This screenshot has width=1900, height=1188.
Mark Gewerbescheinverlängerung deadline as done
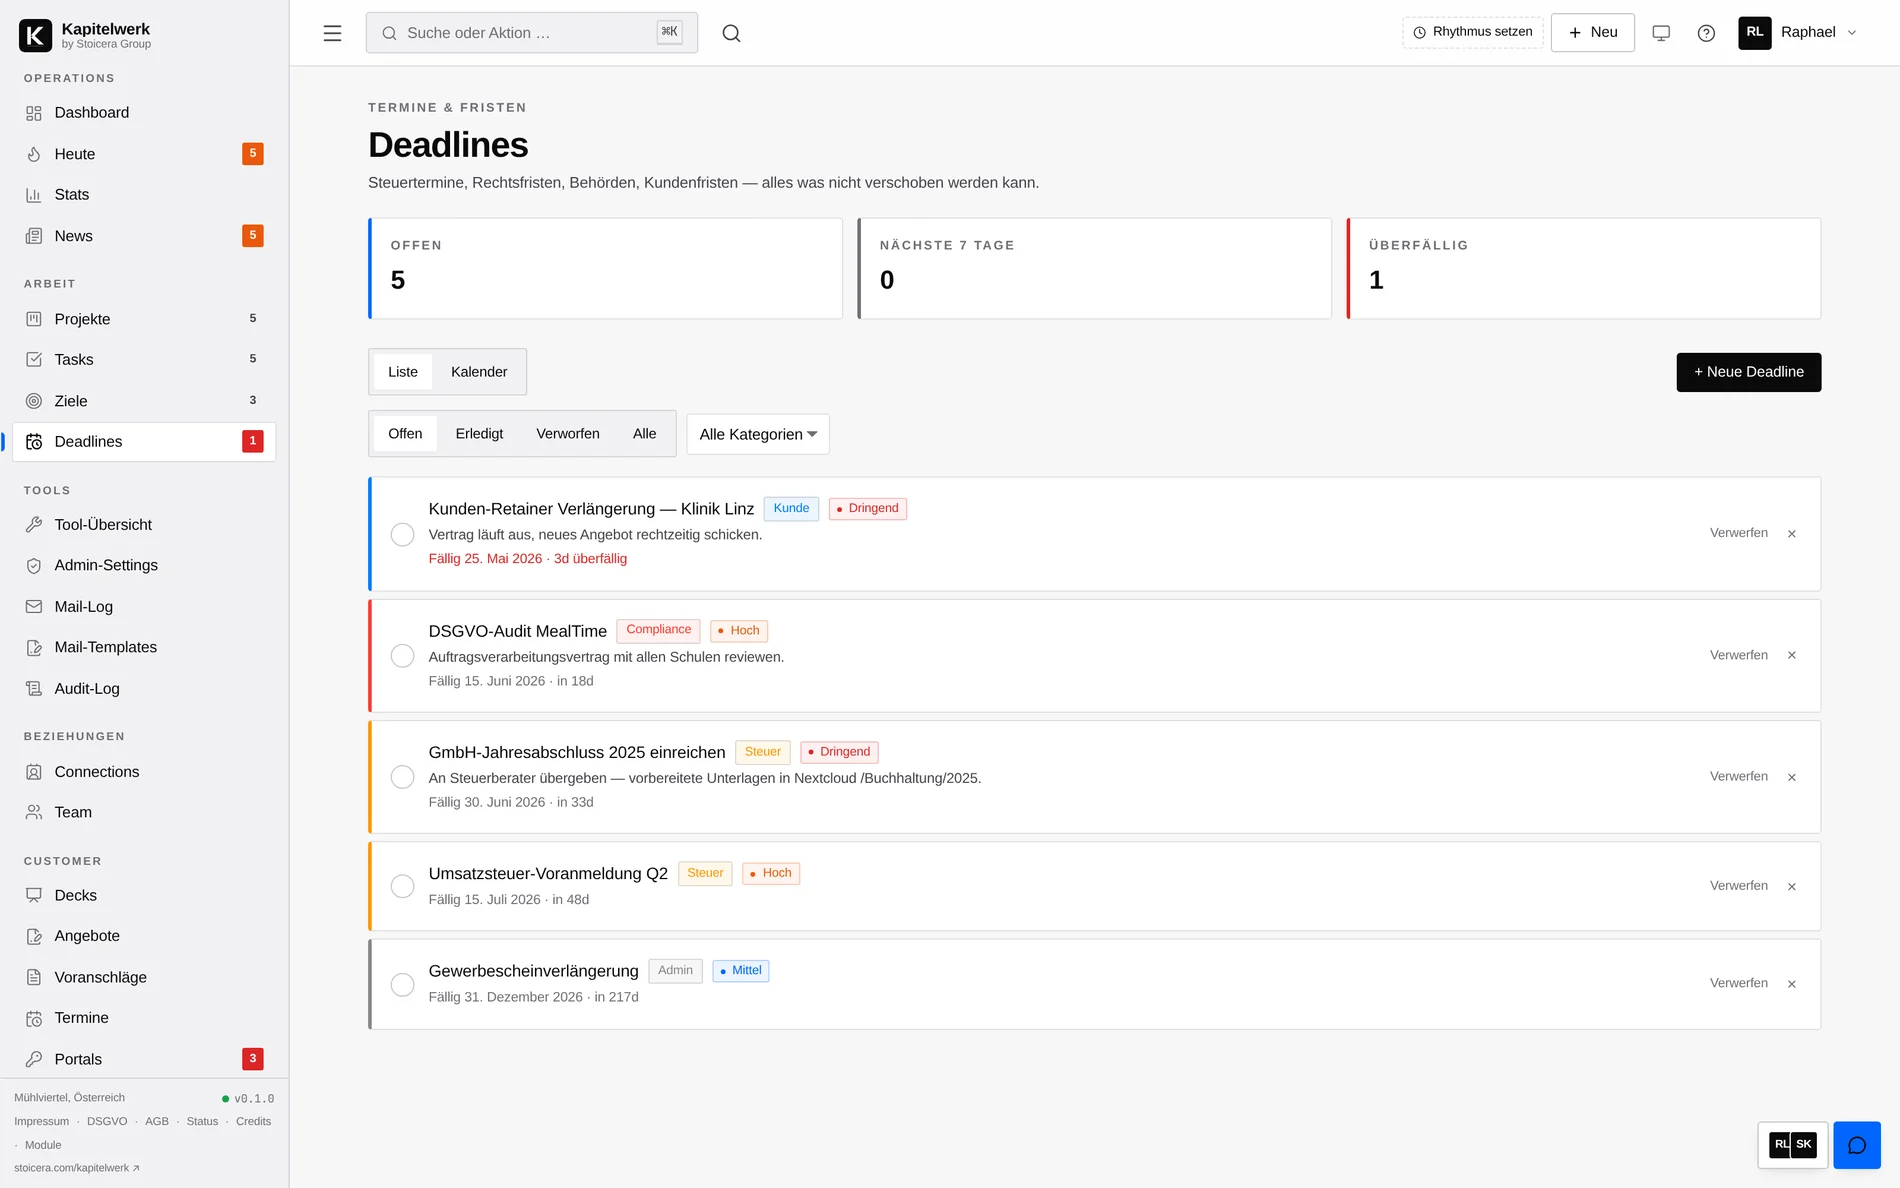pos(402,984)
